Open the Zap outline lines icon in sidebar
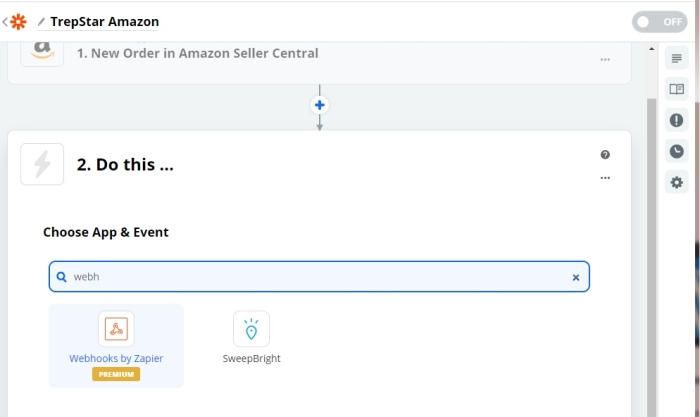The width and height of the screenshot is (700, 417). [676, 58]
